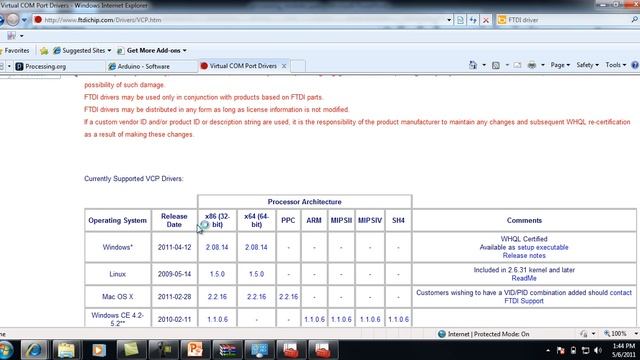Open the Safety menu

pos(587,65)
